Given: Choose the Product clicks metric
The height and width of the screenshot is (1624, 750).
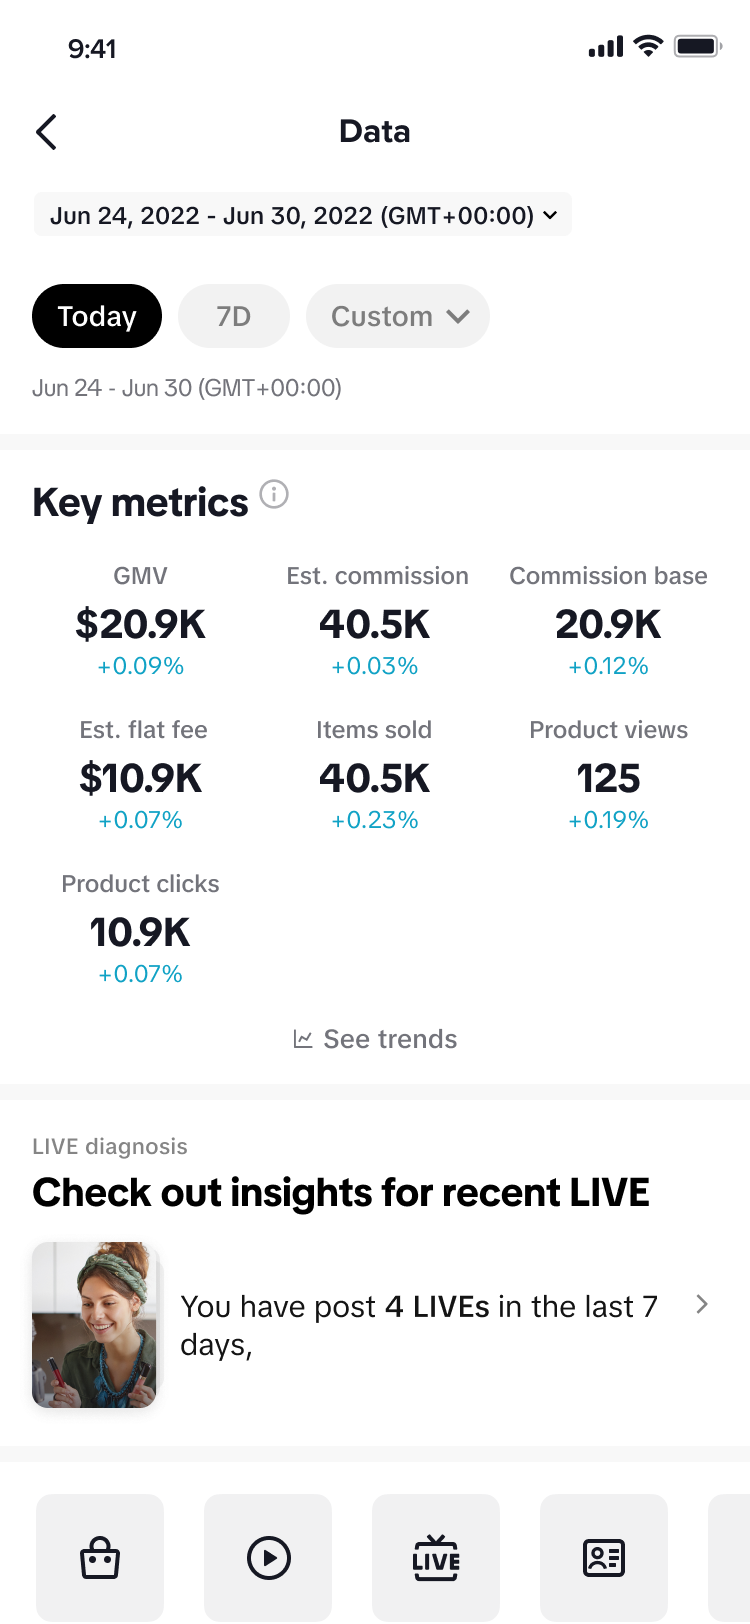Looking at the screenshot, I should [141, 931].
